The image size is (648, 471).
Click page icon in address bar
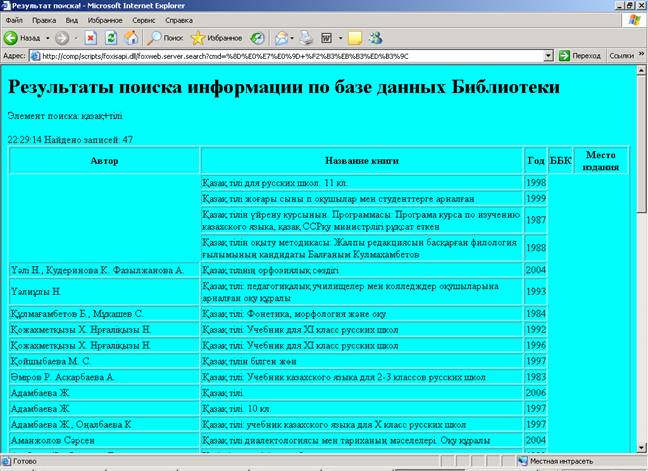click(x=36, y=56)
